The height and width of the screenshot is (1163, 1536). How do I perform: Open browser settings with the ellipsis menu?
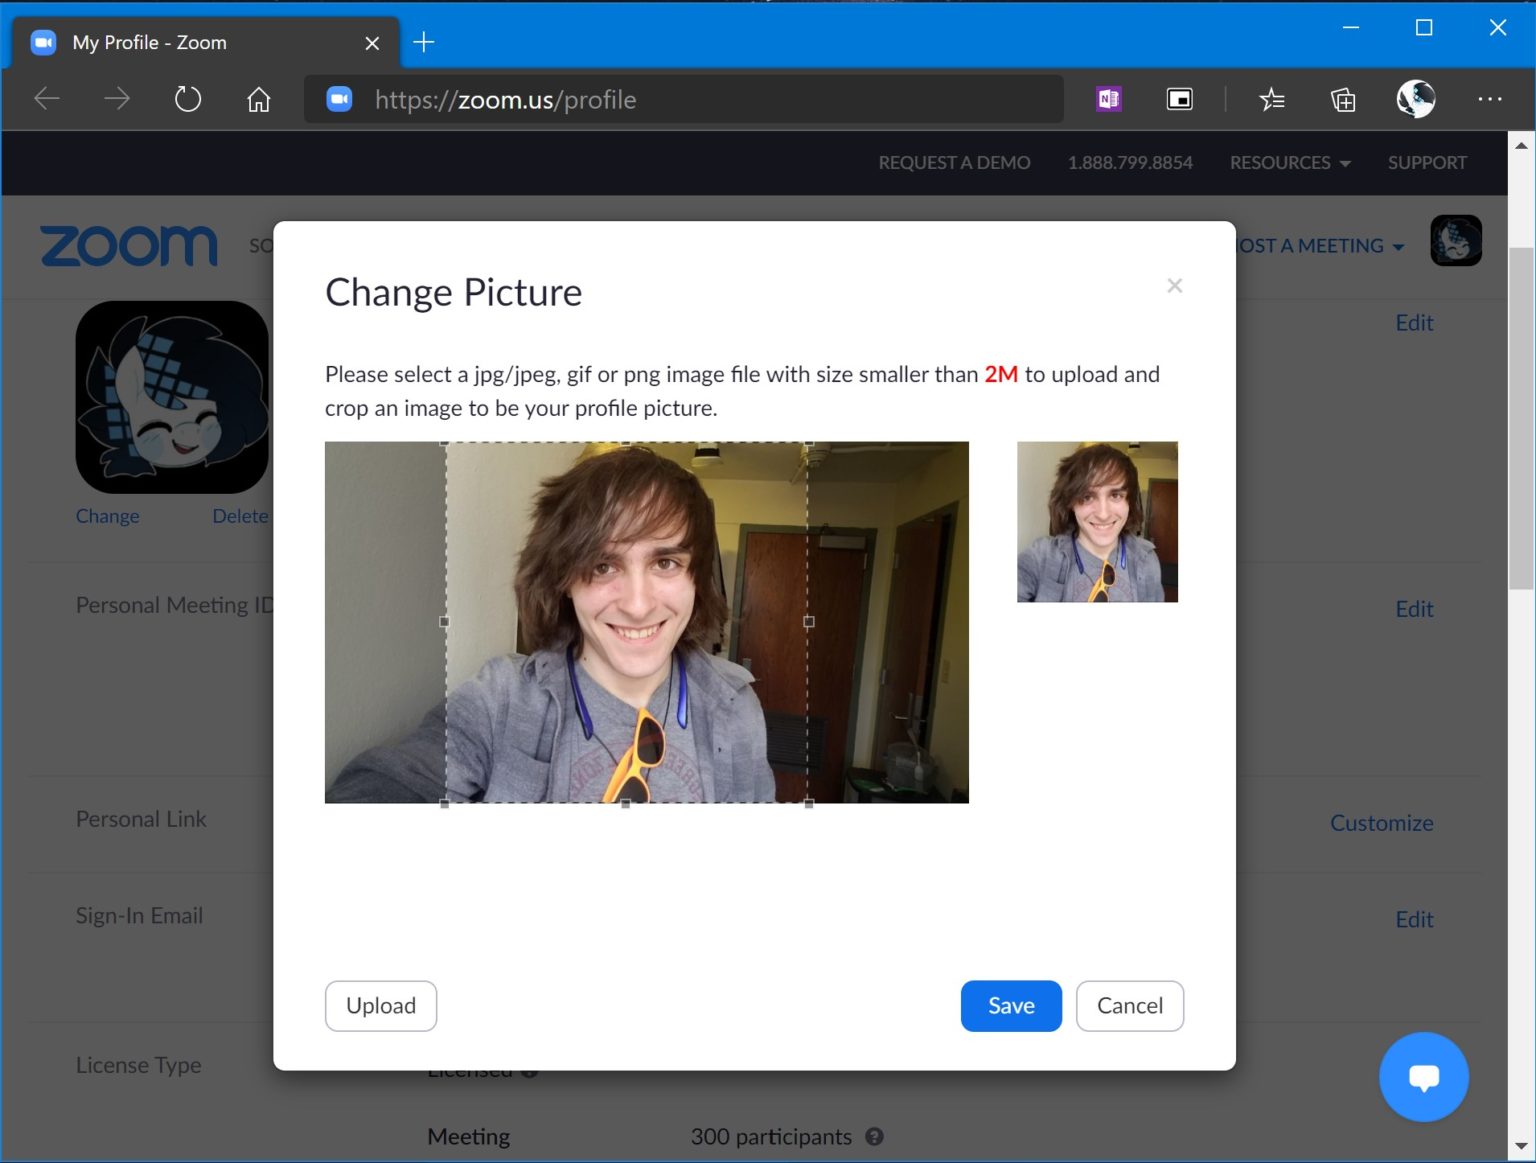pos(1490,99)
